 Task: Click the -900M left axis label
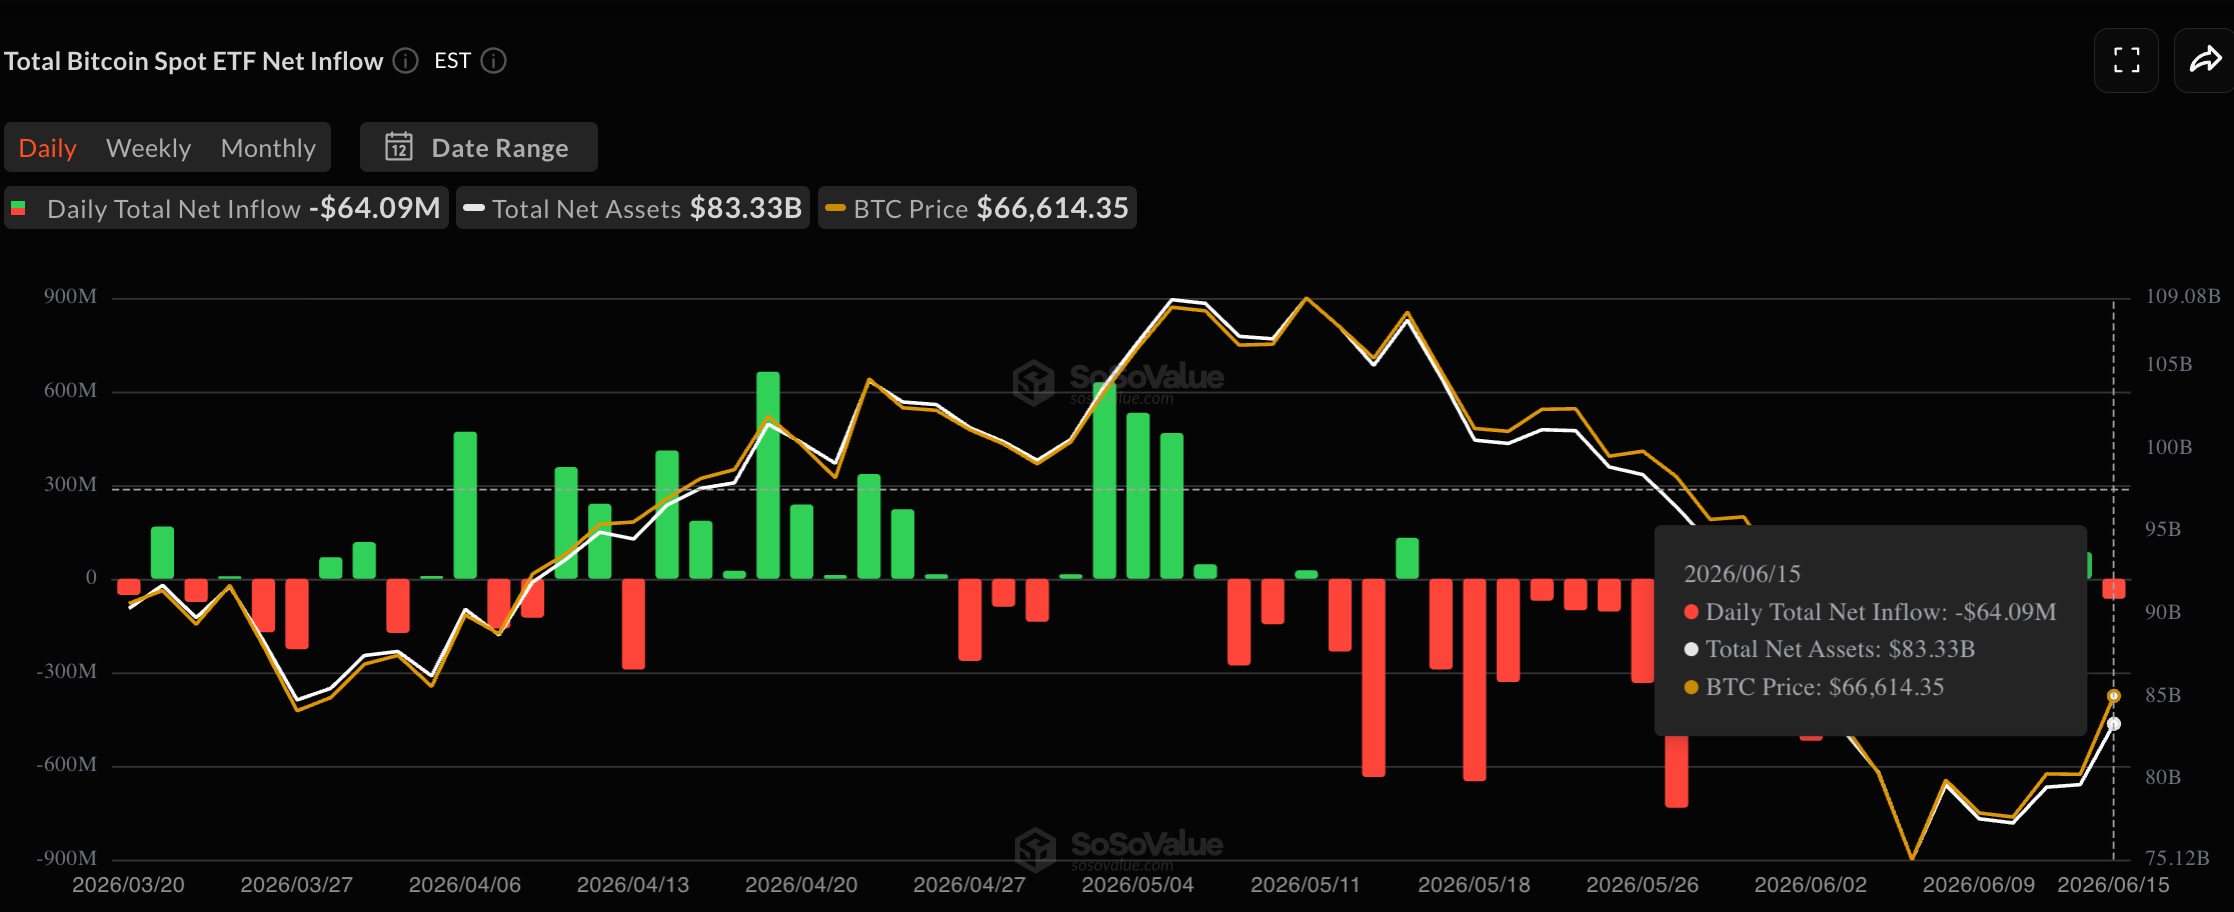(x=66, y=858)
